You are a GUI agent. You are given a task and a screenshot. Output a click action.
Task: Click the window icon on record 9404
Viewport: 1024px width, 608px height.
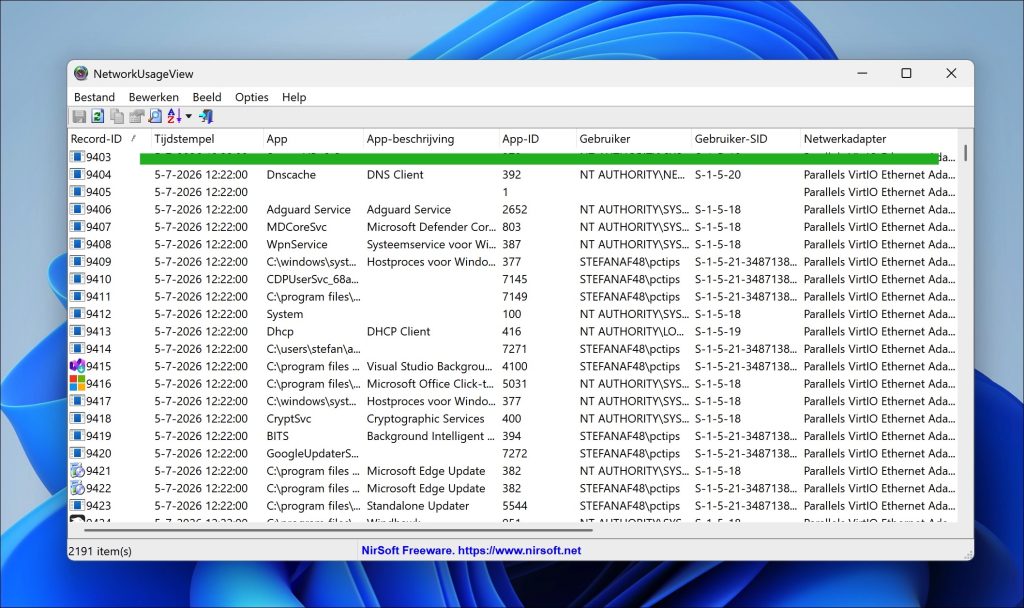(77, 174)
